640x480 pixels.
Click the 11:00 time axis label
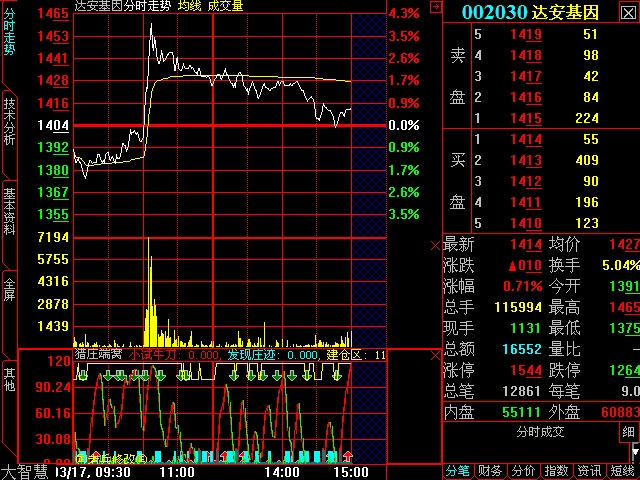click(x=177, y=473)
